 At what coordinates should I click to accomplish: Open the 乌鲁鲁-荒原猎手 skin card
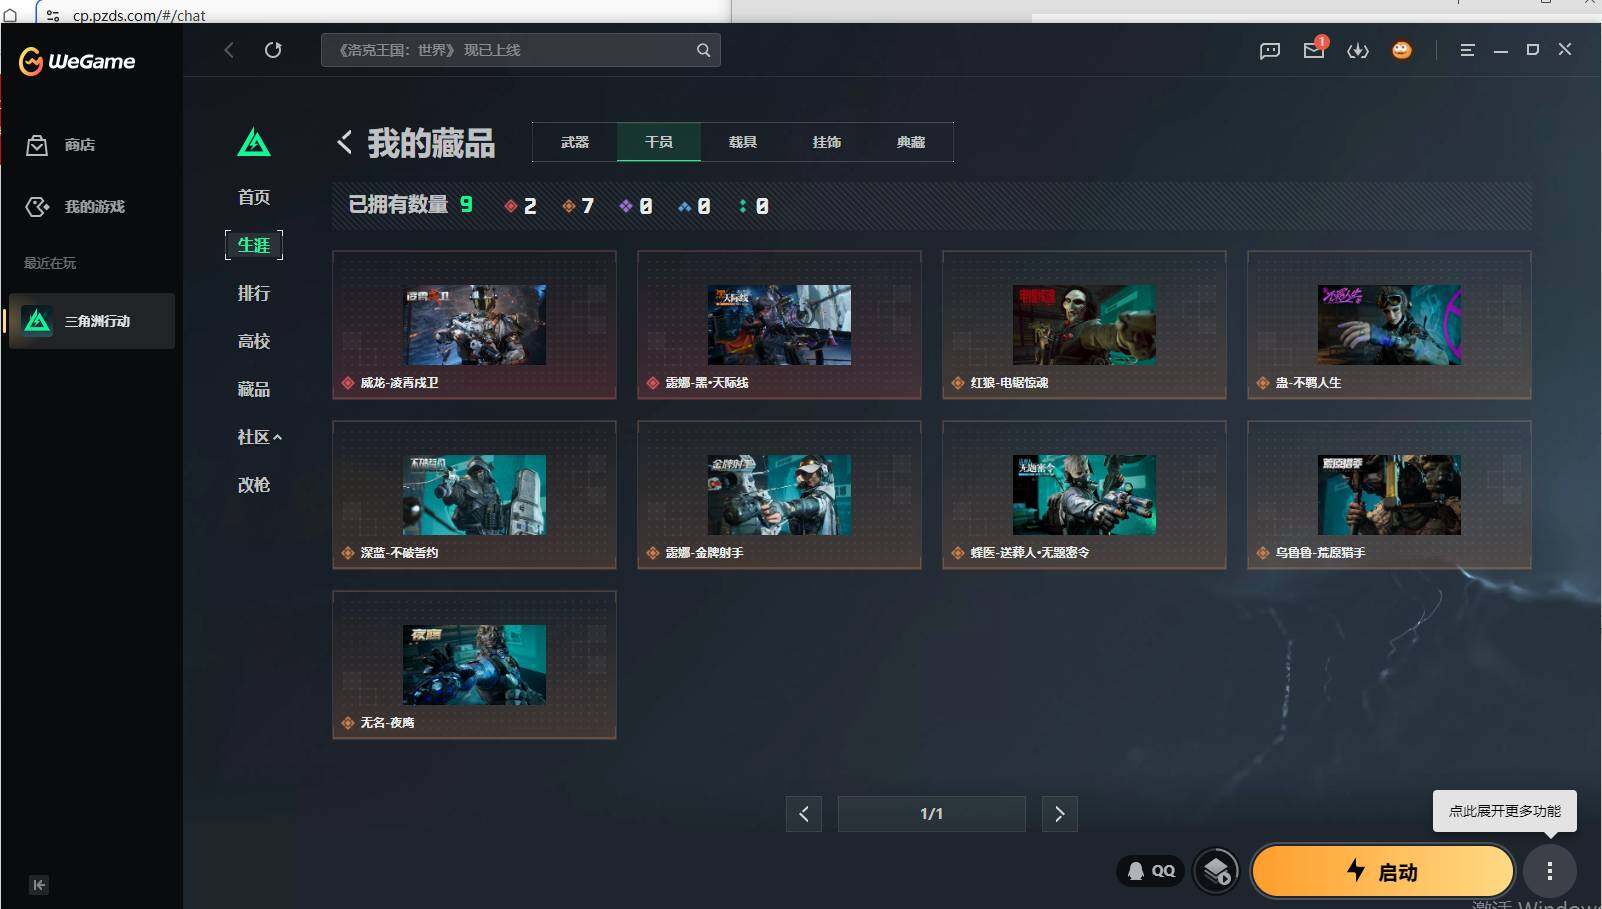(x=1389, y=495)
